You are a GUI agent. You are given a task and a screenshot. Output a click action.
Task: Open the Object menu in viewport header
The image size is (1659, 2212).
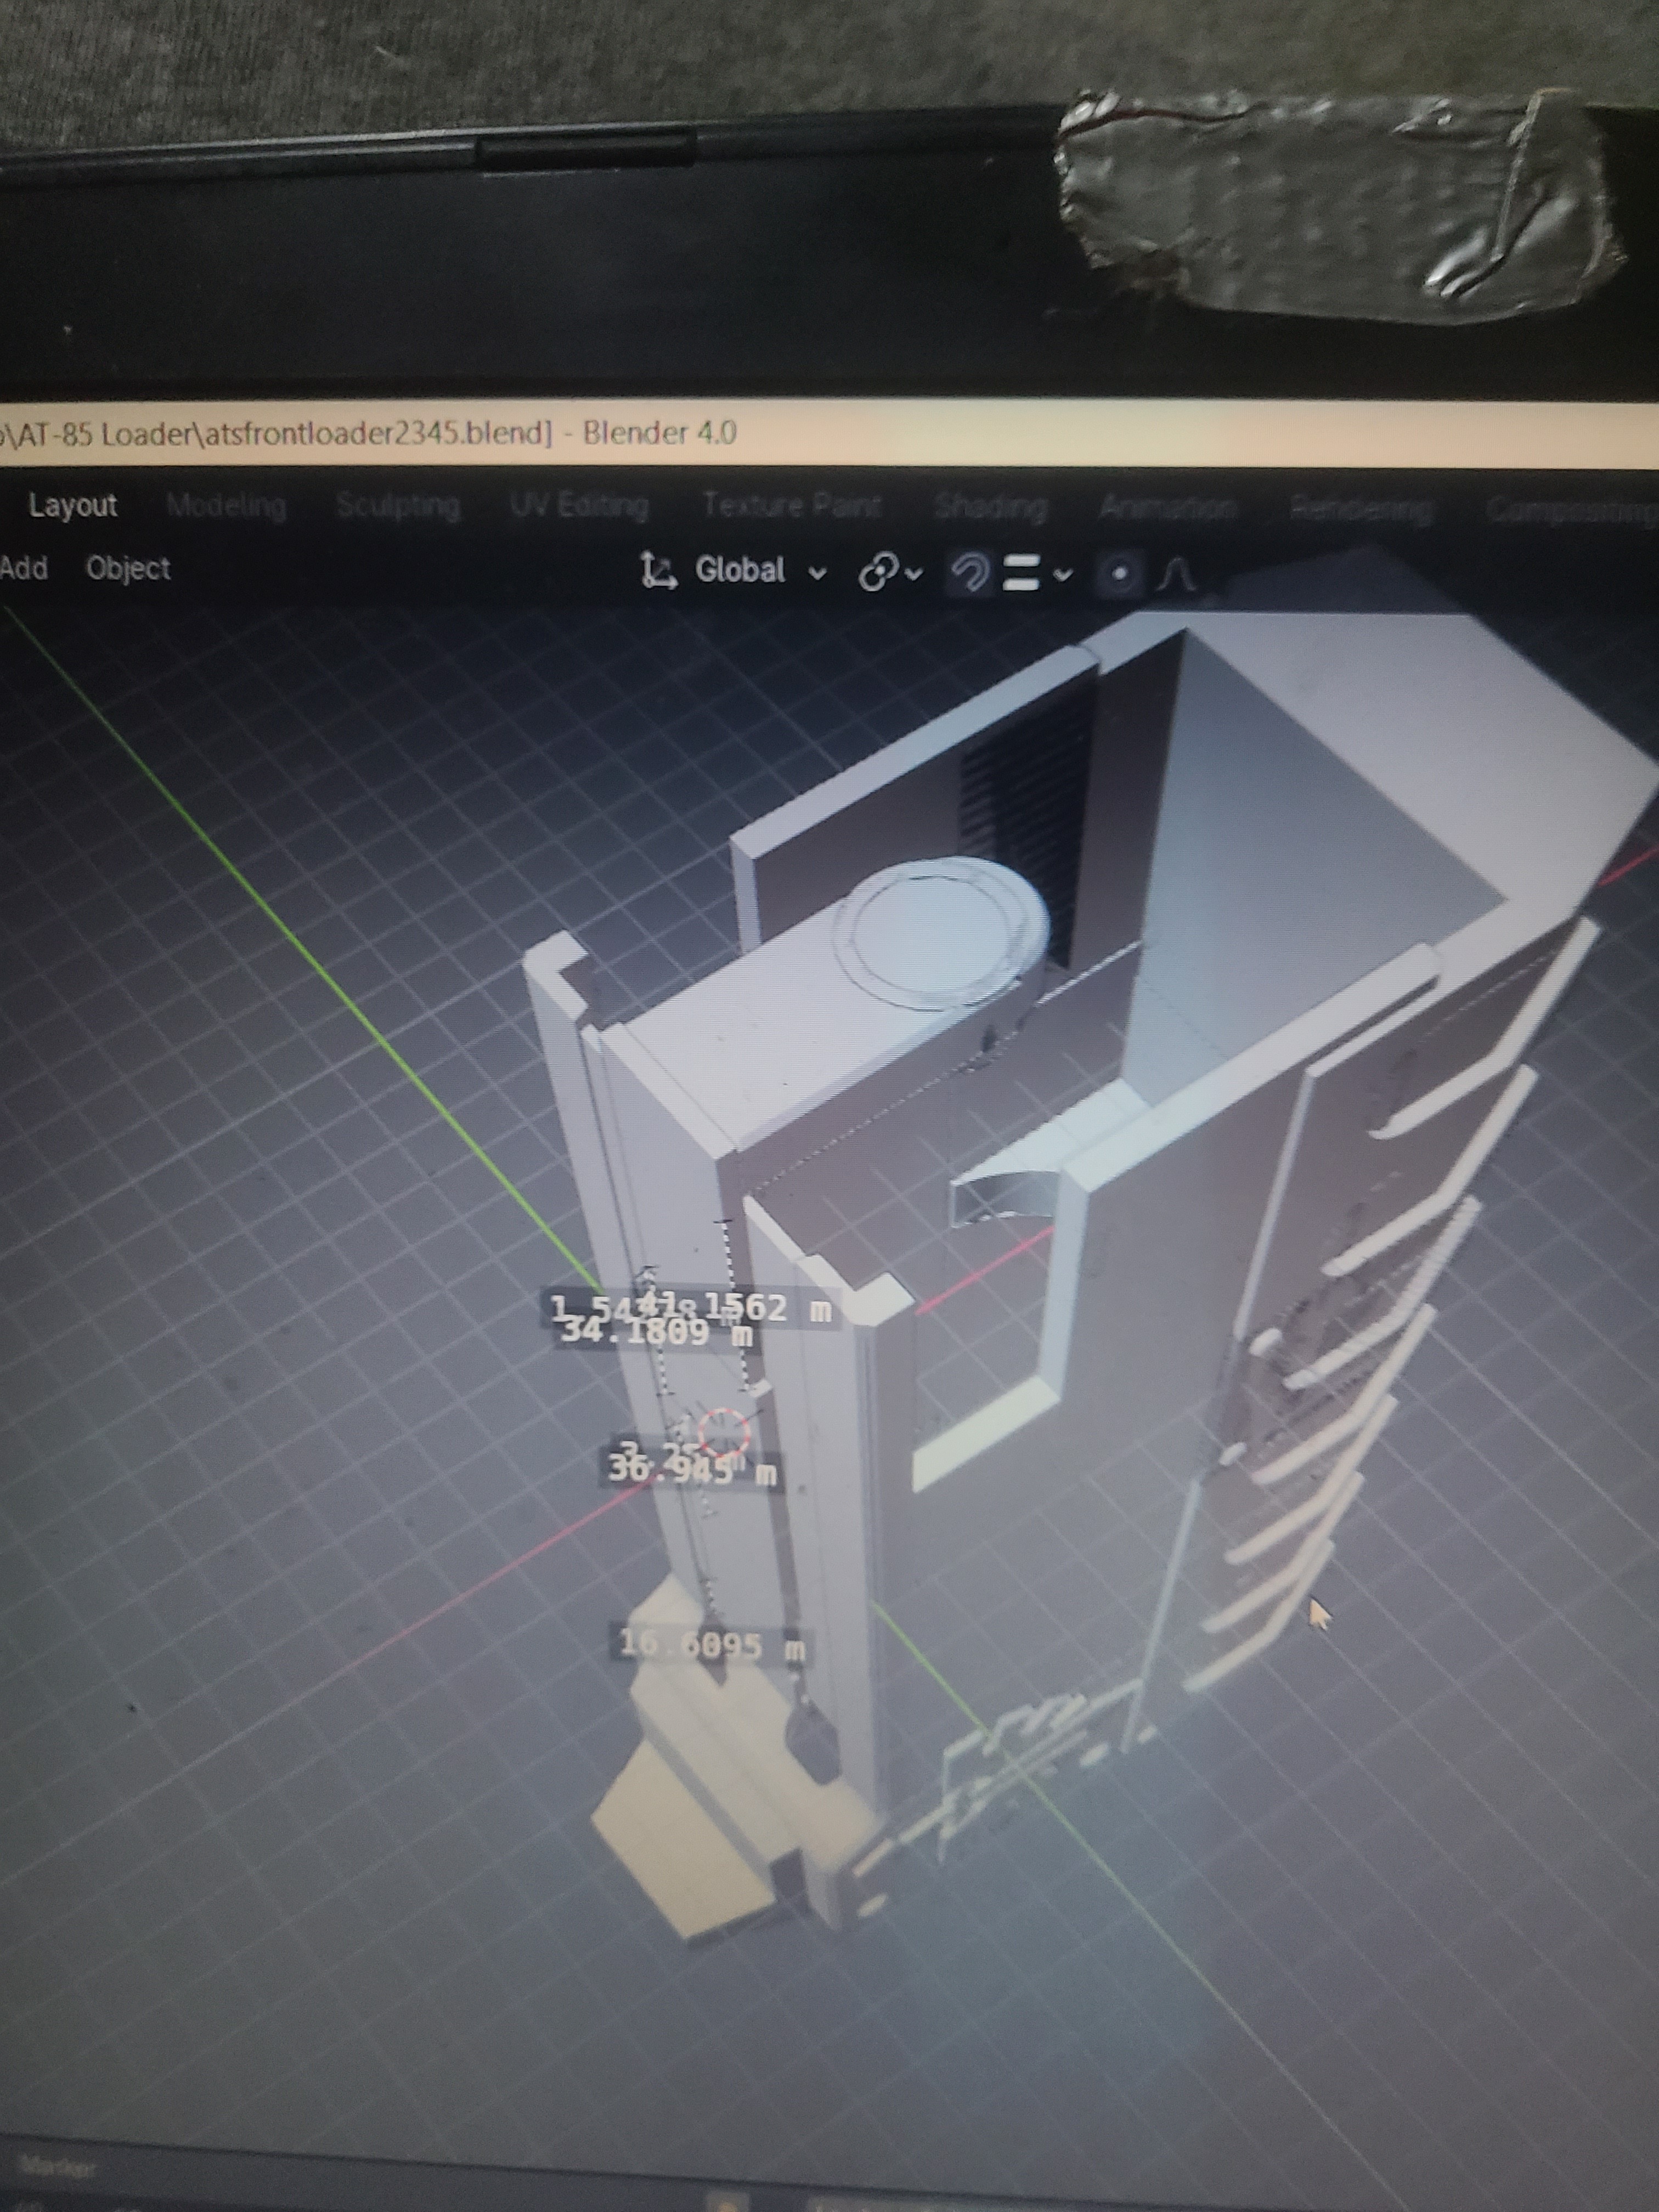128,568
